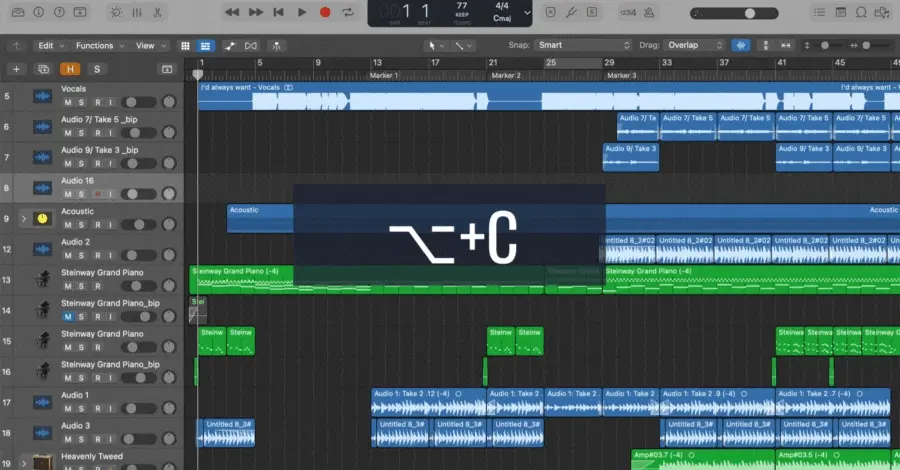Start recording with the red Record button
The image size is (900, 470).
325,12
